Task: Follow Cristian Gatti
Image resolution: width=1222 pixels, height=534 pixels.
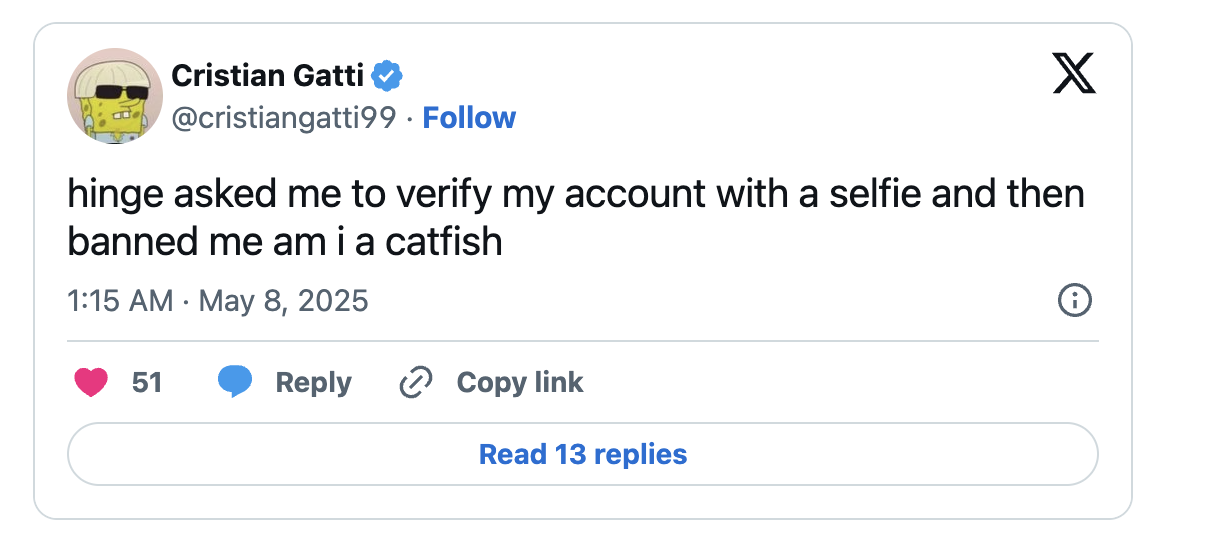Action: [x=469, y=118]
